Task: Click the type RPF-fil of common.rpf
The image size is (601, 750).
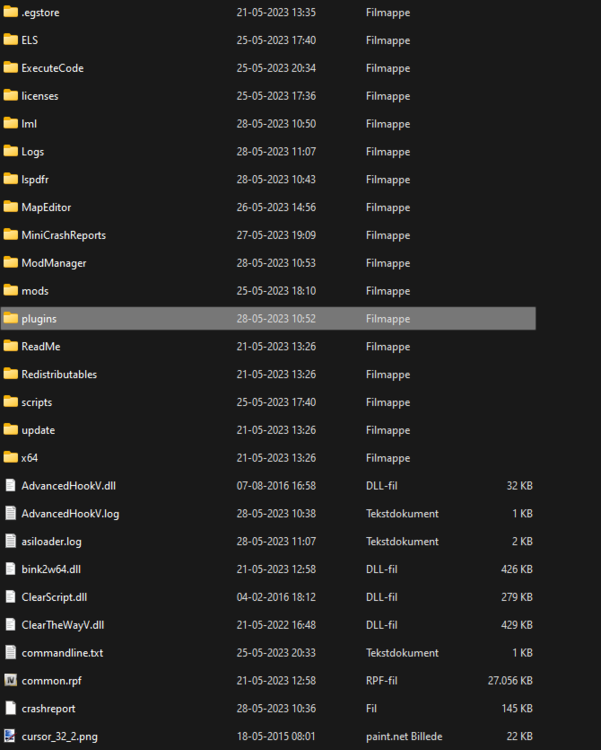Action: click(x=381, y=680)
